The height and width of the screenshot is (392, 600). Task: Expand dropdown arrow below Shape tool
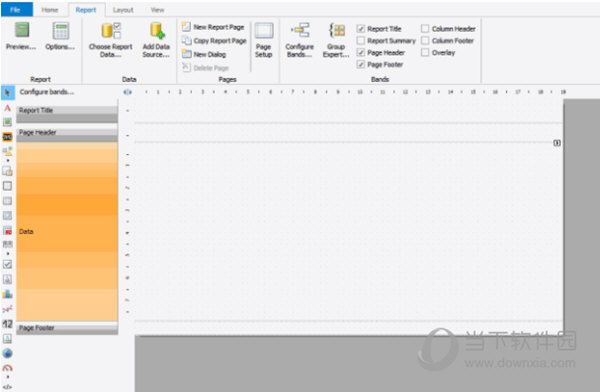(8, 160)
